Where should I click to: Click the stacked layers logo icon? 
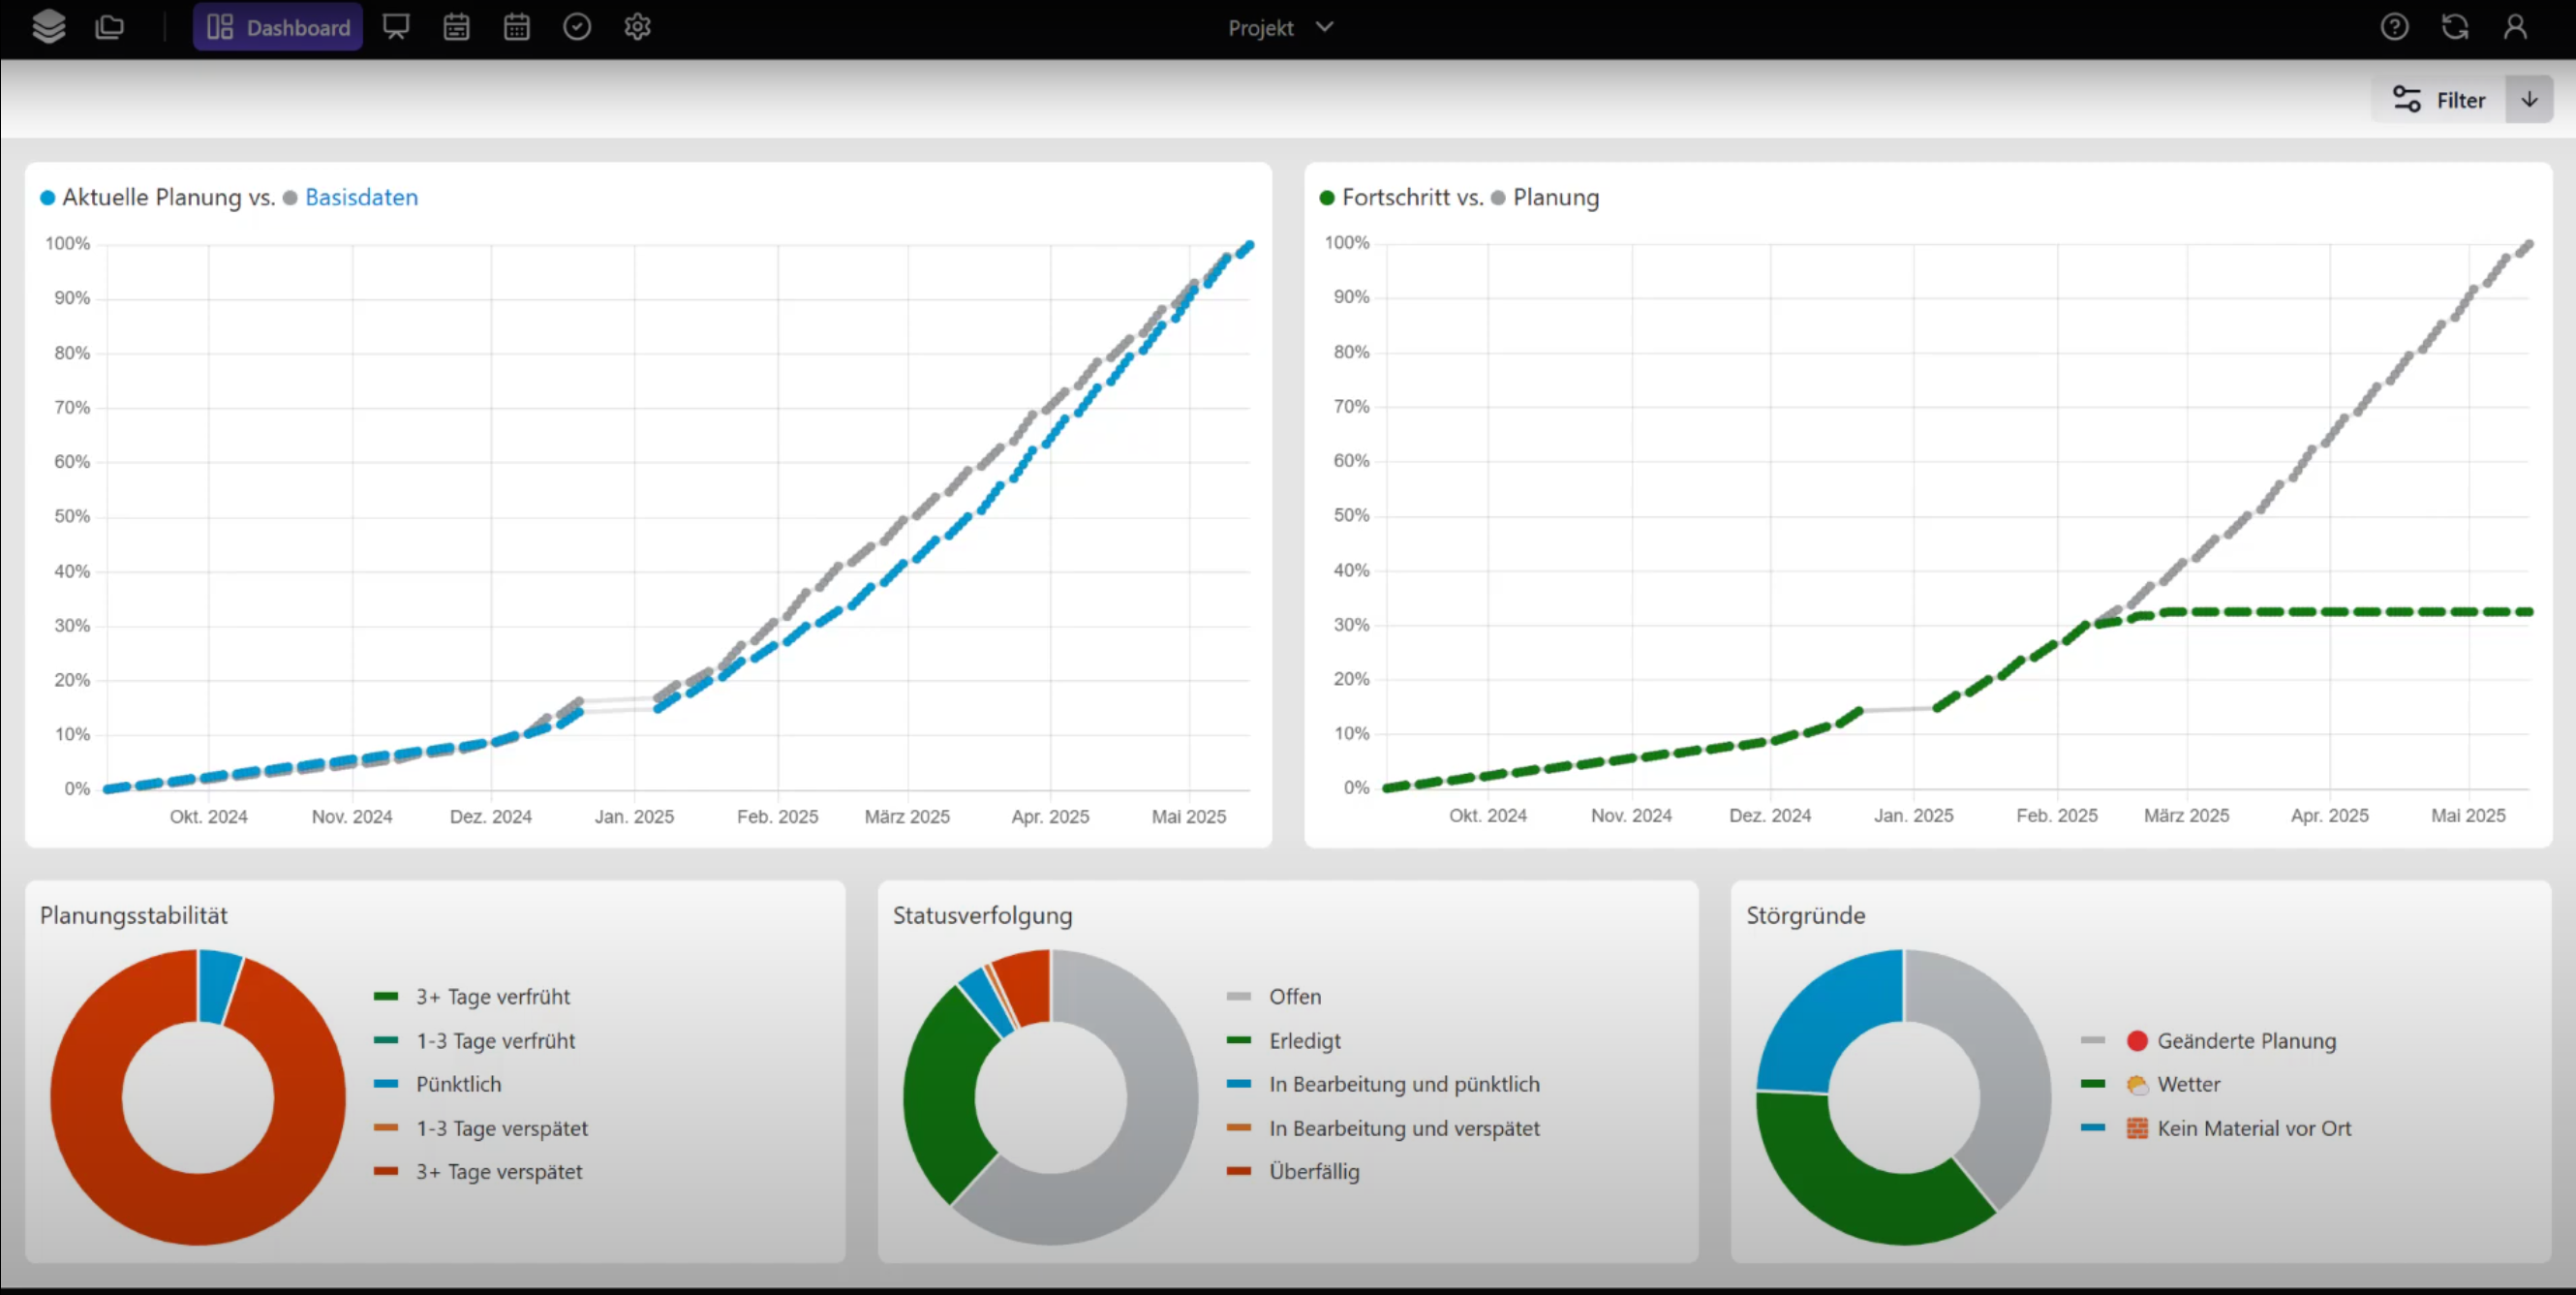point(48,27)
